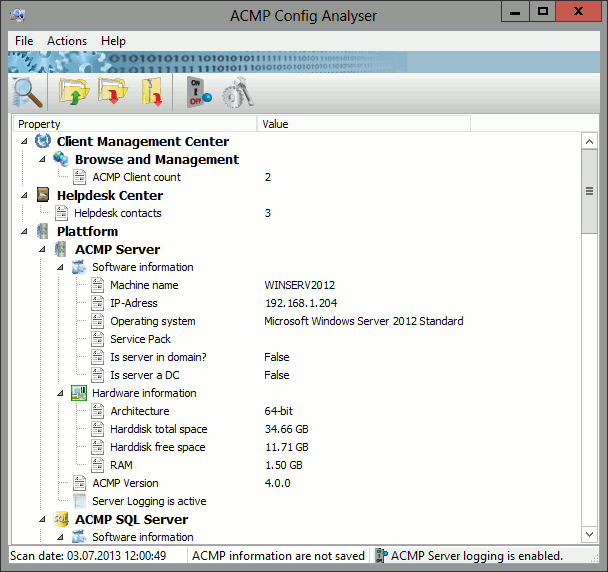Image resolution: width=608 pixels, height=572 pixels.
Task: Click Microsoft Windows Server 2012 Standard value
Action: (364, 321)
